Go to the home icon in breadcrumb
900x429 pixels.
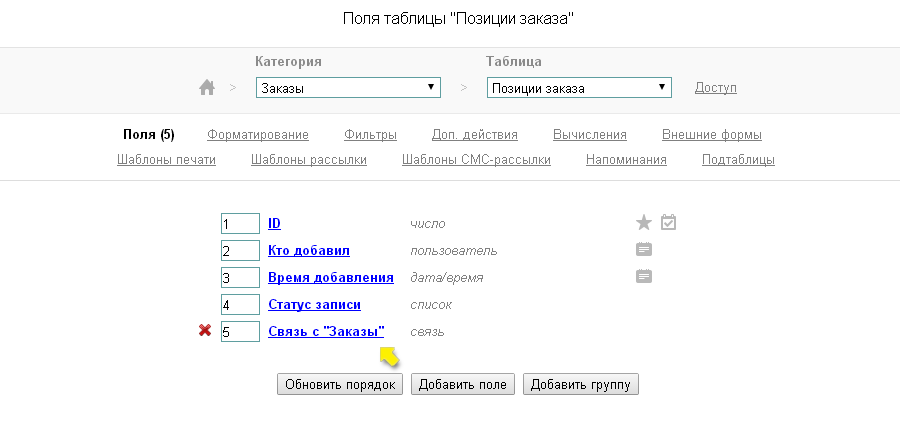coord(207,88)
